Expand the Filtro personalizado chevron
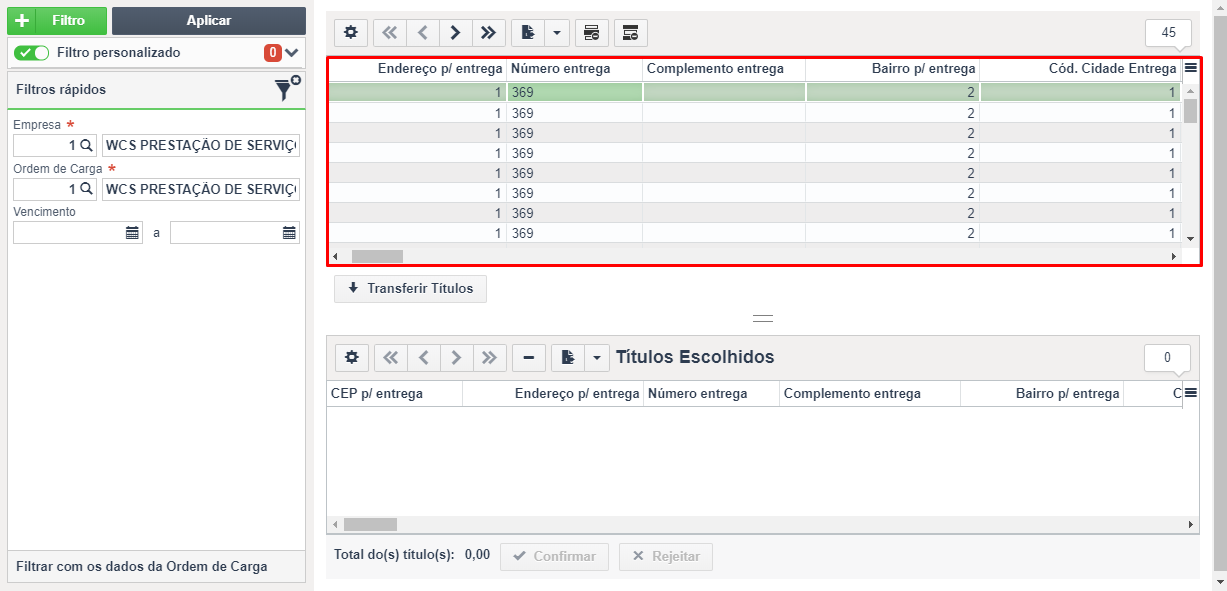Image resolution: width=1227 pixels, height=591 pixels. pos(292,52)
